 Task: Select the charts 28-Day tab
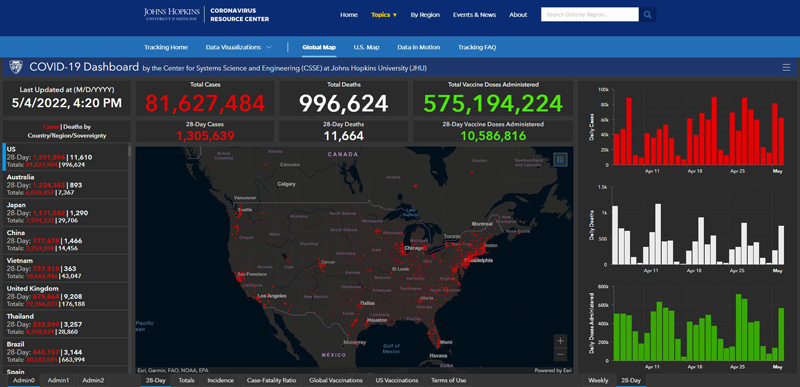coord(630,380)
